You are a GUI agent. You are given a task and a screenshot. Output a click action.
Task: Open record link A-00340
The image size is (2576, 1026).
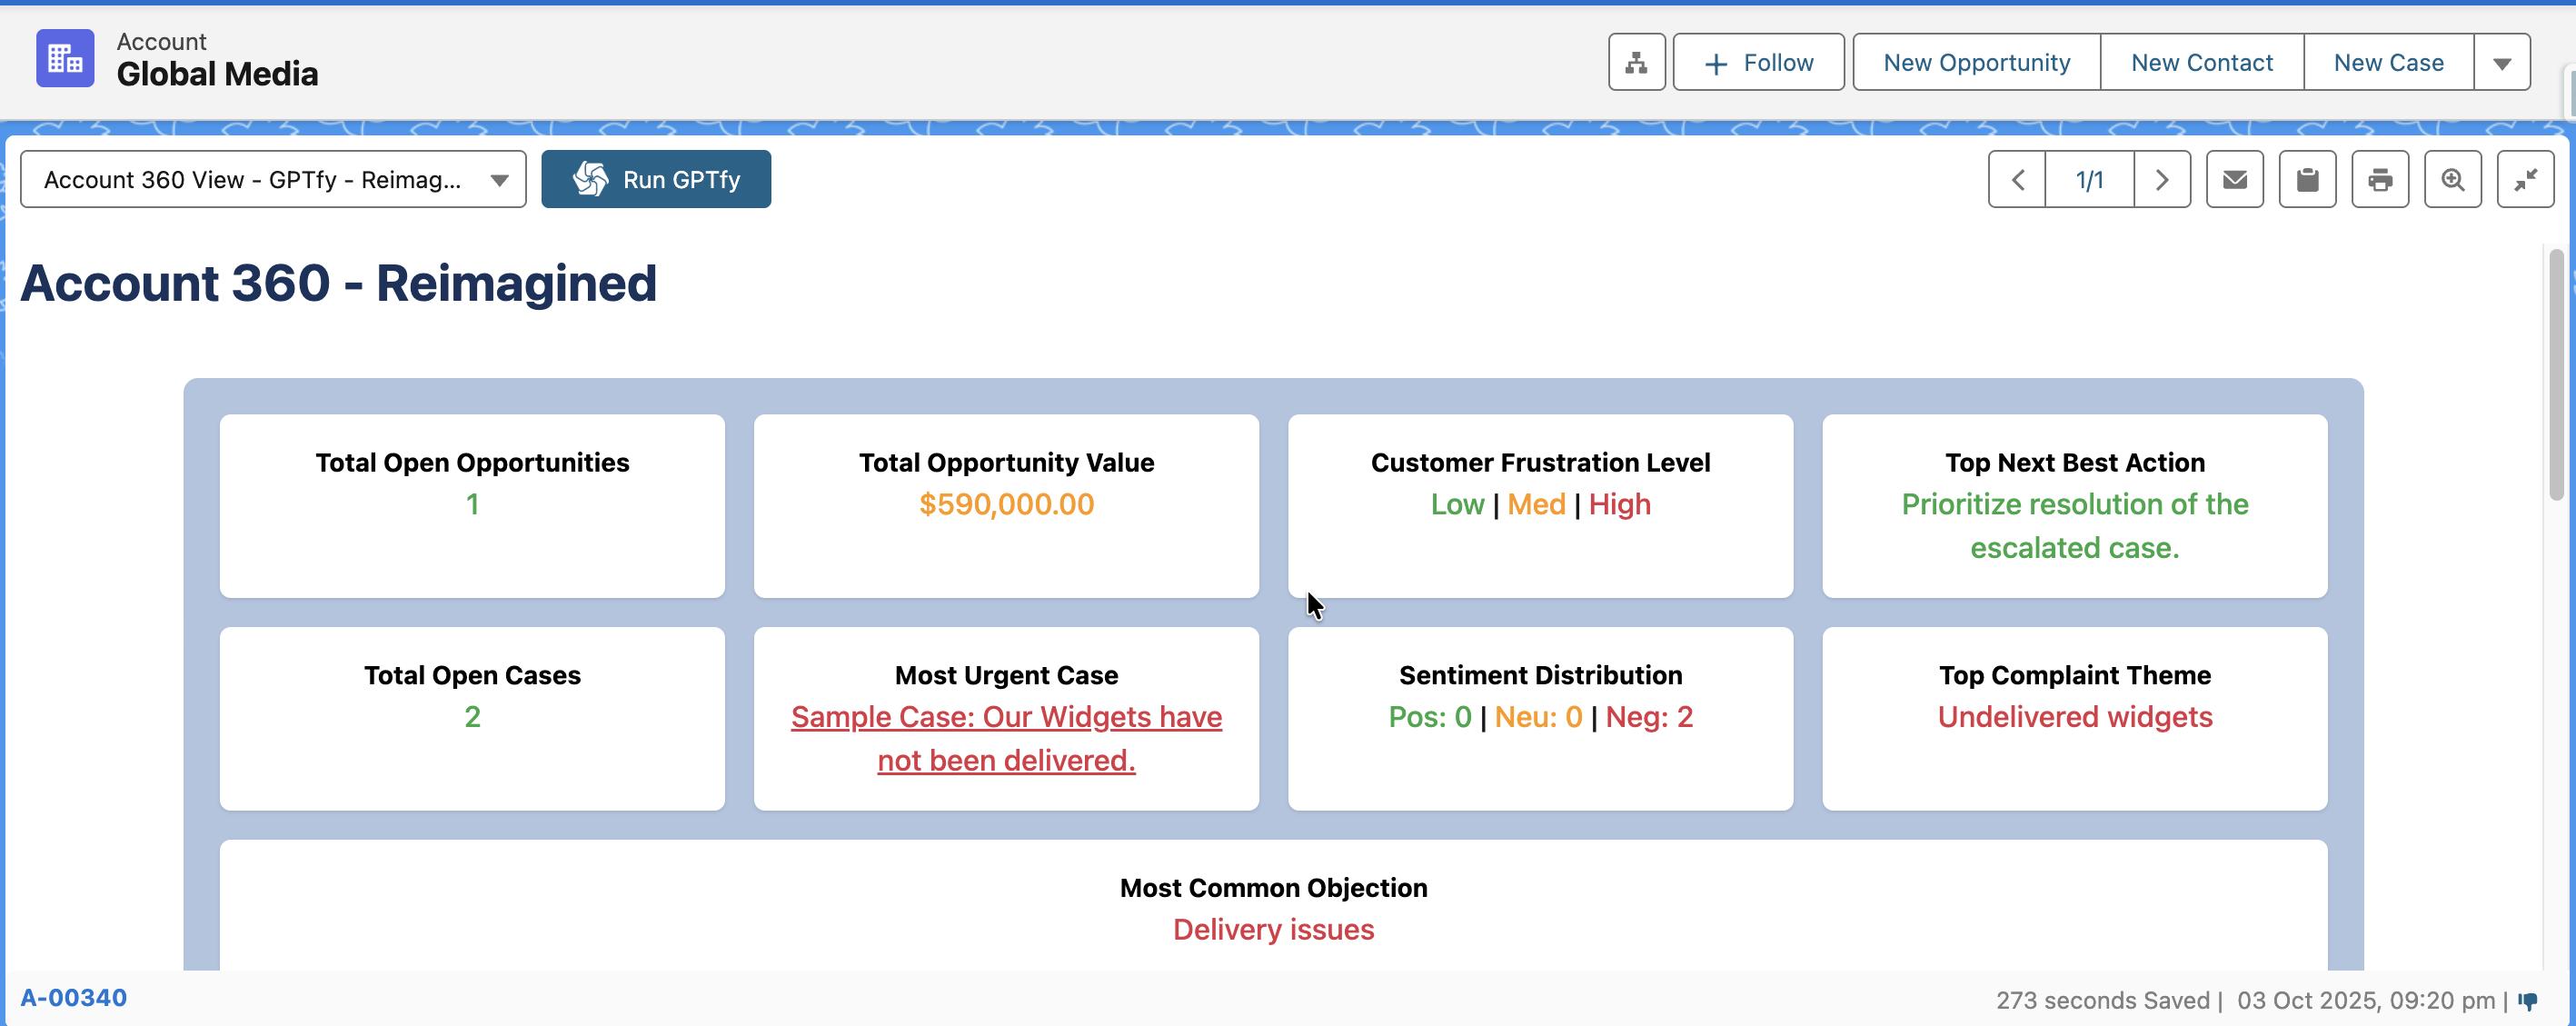(74, 997)
